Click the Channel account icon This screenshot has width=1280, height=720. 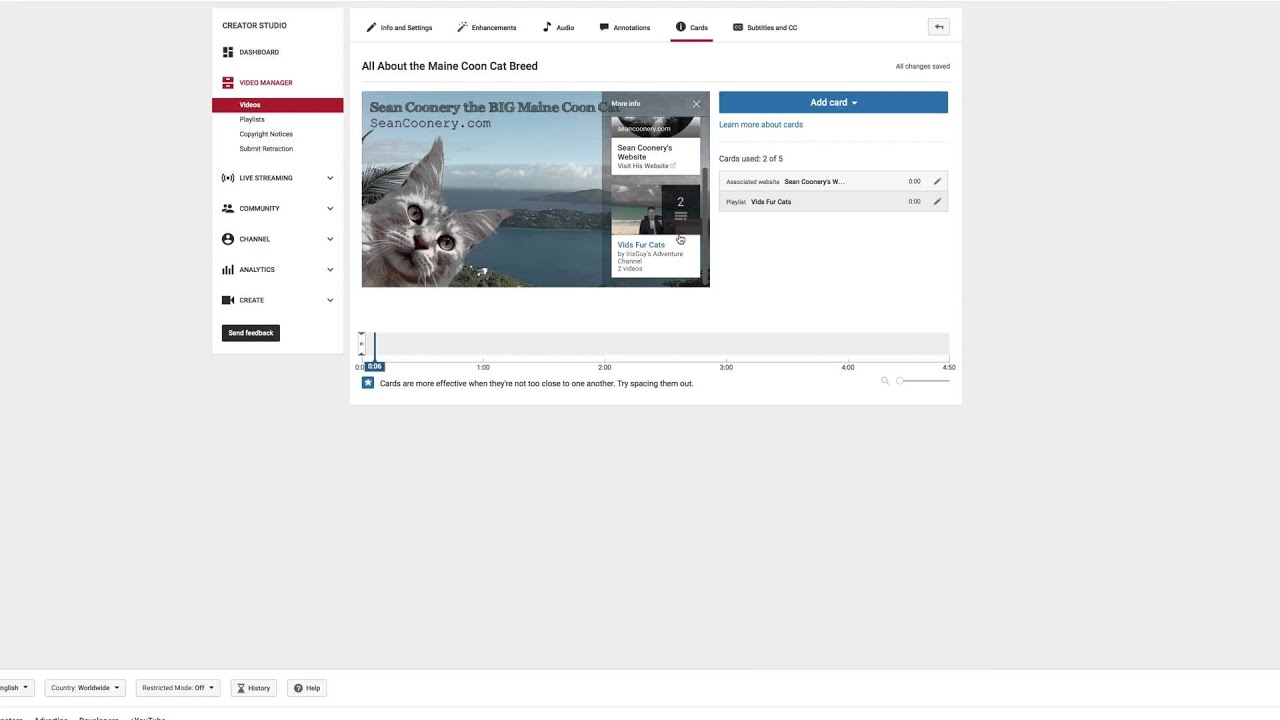point(228,239)
